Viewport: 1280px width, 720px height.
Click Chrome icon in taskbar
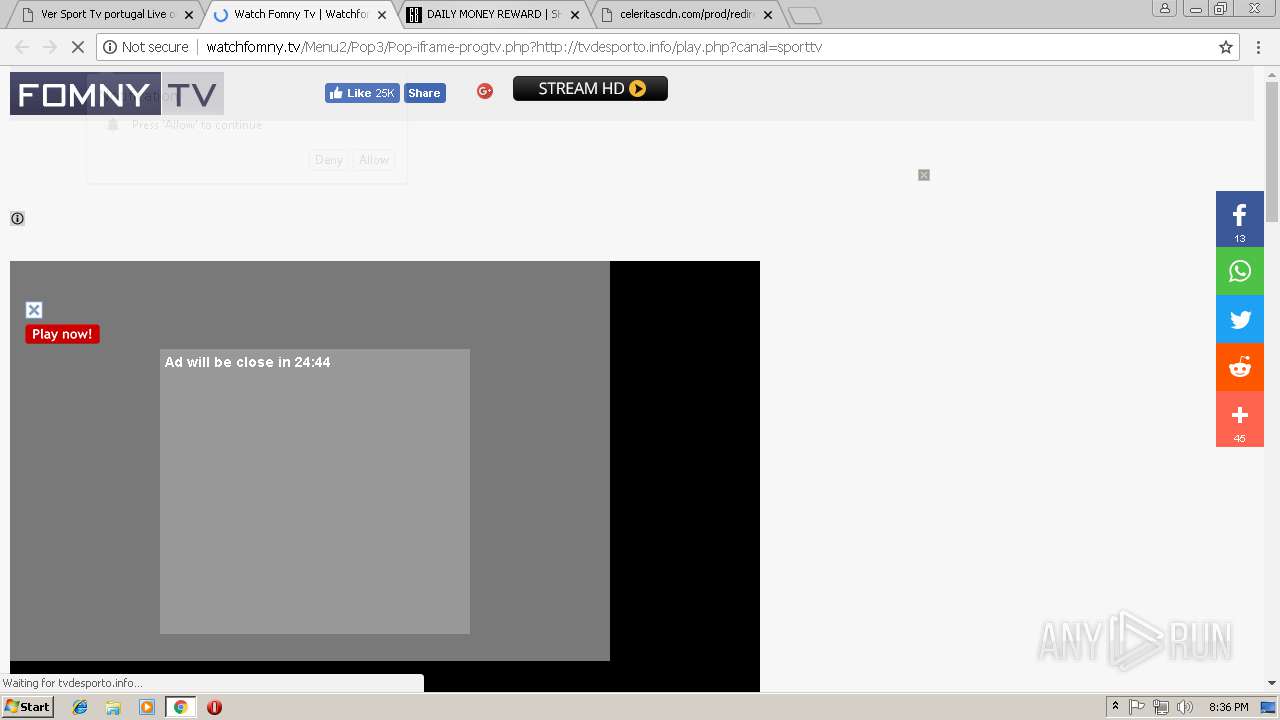click(180, 707)
